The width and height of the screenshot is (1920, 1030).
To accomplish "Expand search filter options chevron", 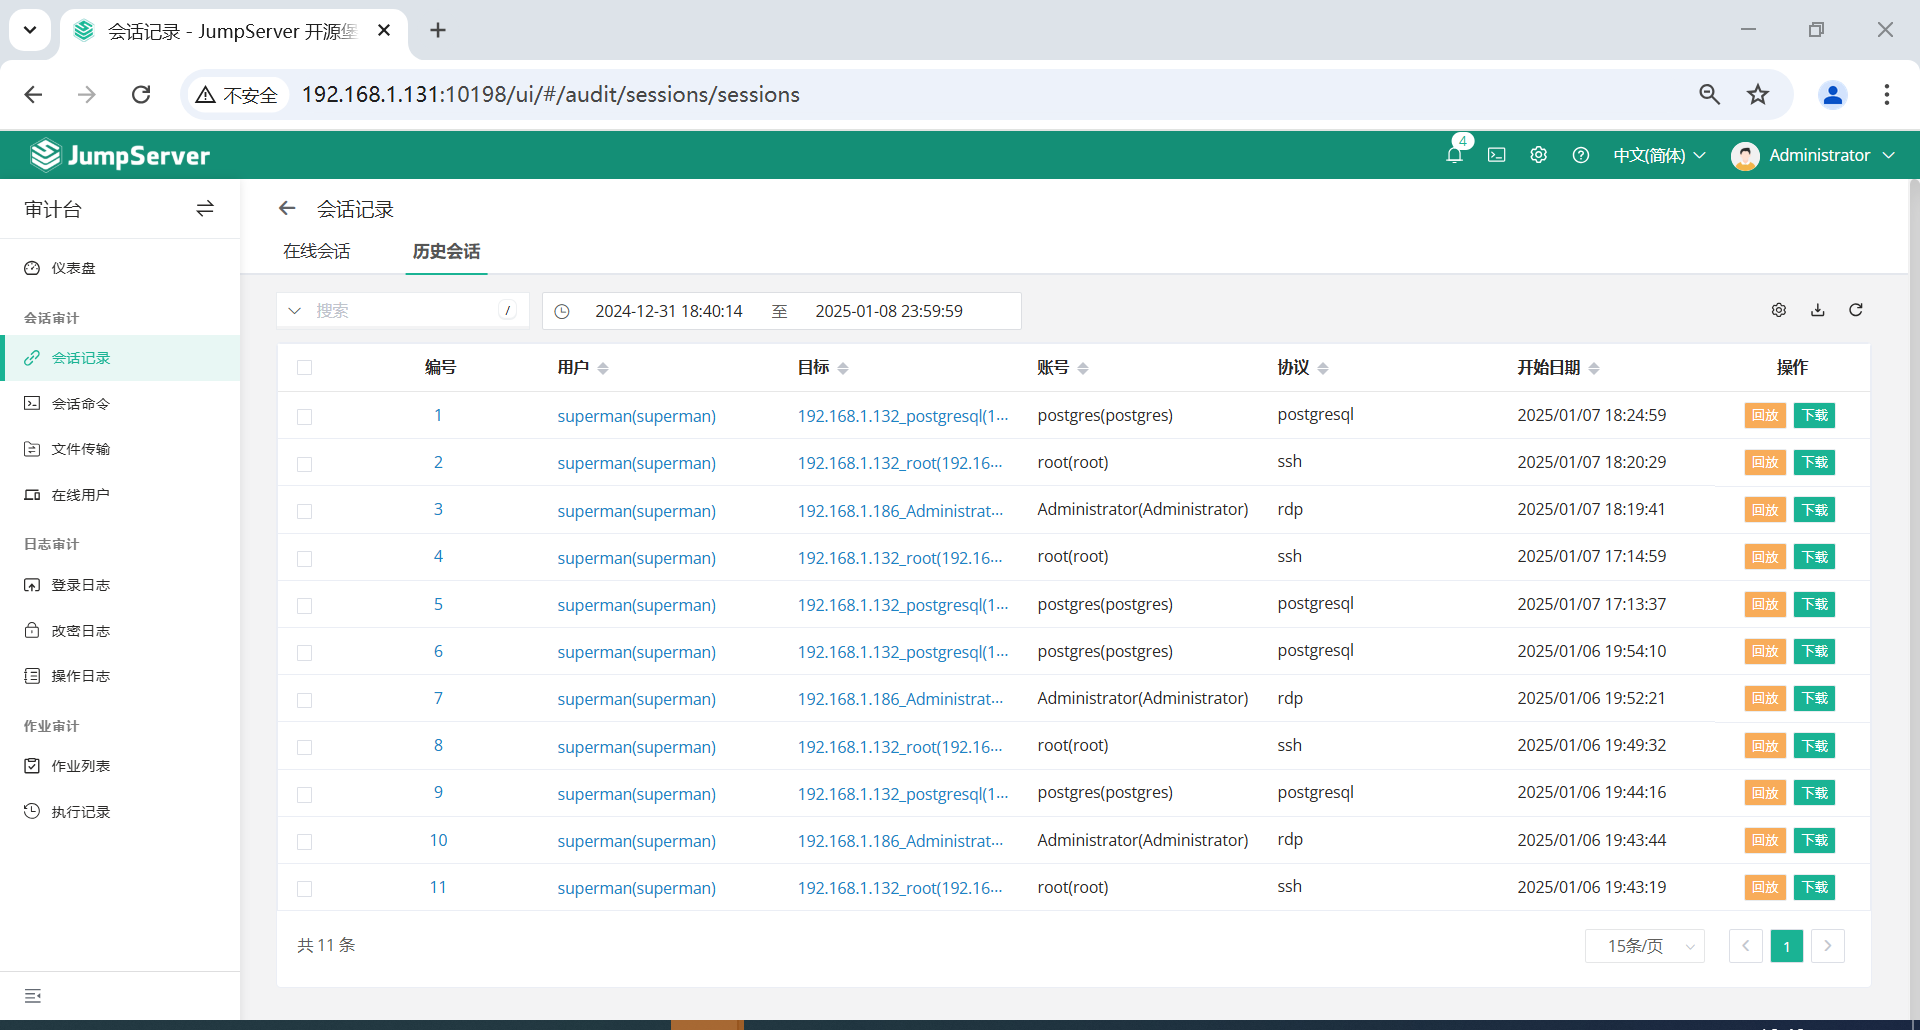I will click(x=294, y=311).
